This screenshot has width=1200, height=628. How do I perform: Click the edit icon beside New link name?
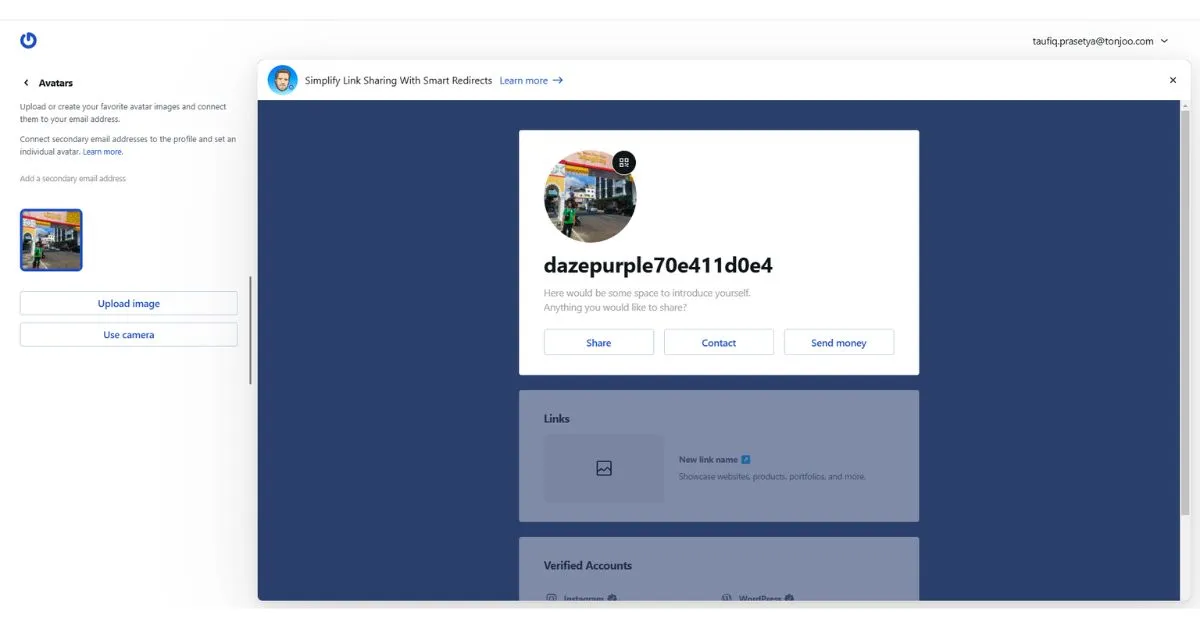click(x=748, y=458)
